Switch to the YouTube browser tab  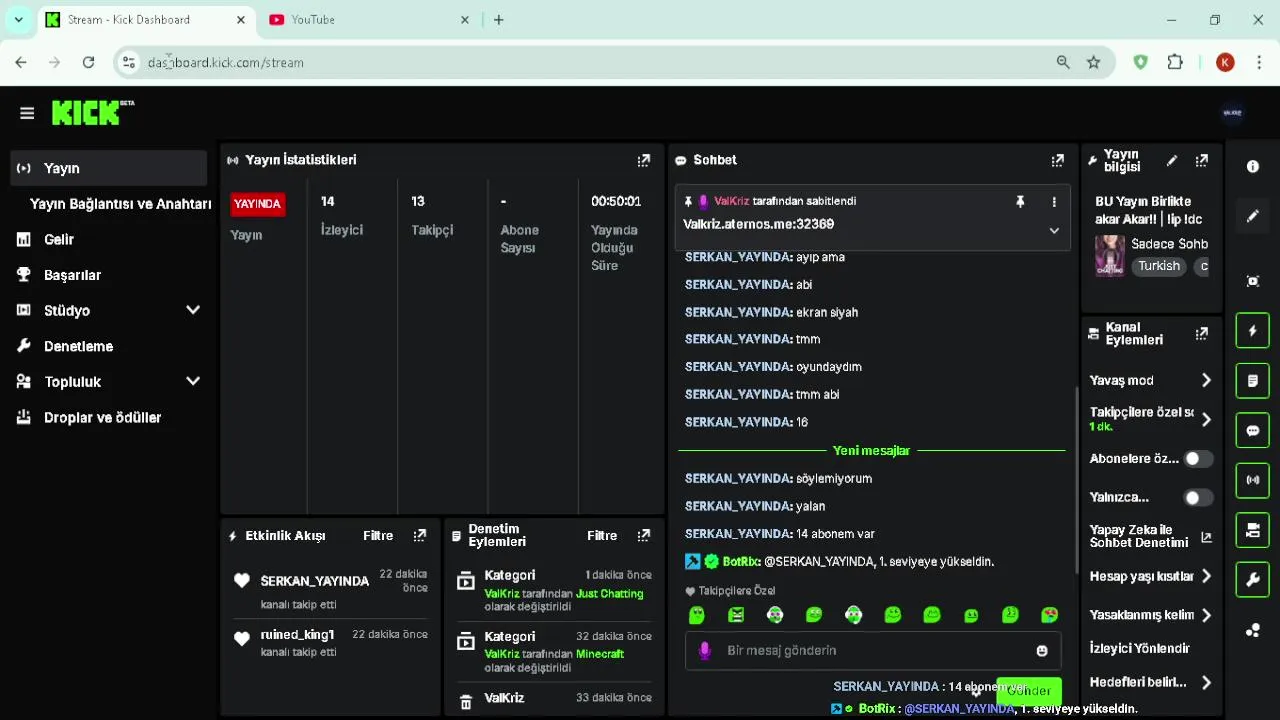(368, 20)
